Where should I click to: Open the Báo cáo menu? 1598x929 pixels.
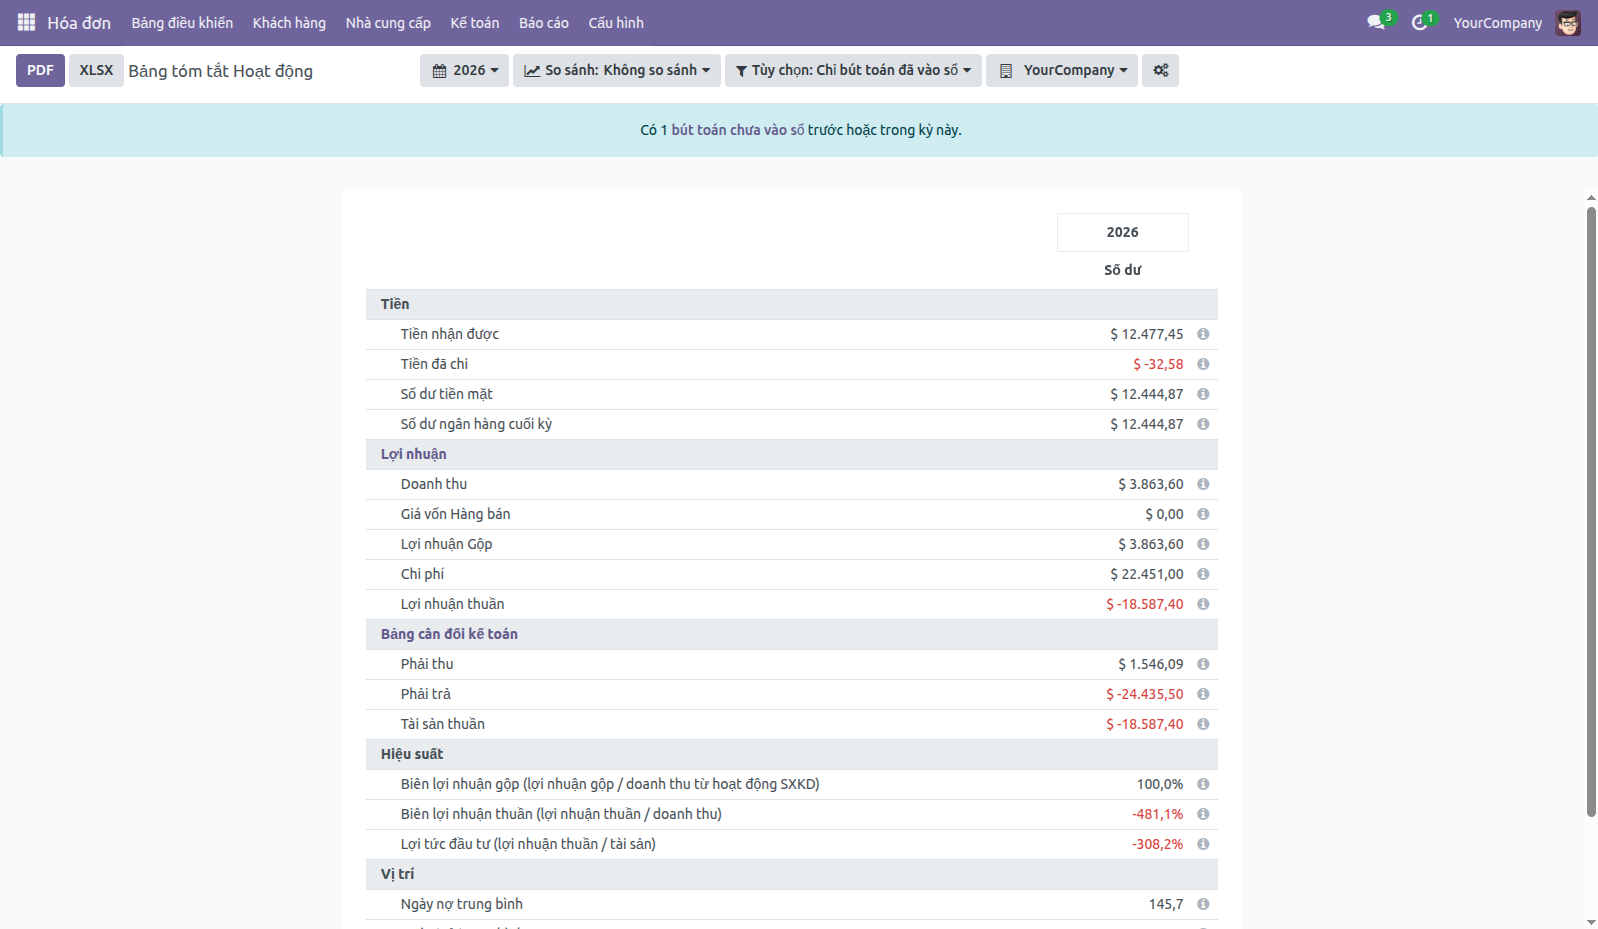543,23
